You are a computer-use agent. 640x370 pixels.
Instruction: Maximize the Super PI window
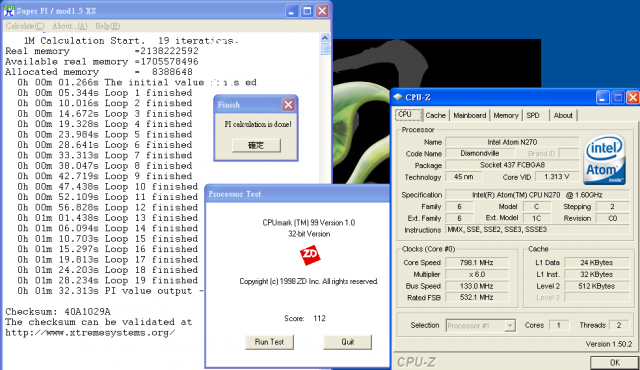[307, 11]
